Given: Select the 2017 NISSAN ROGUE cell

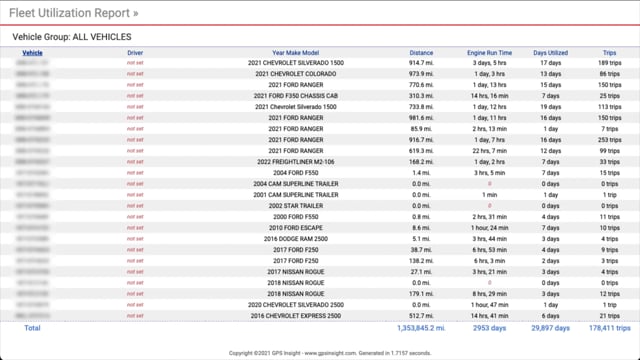Looking at the screenshot, I should click(296, 272).
